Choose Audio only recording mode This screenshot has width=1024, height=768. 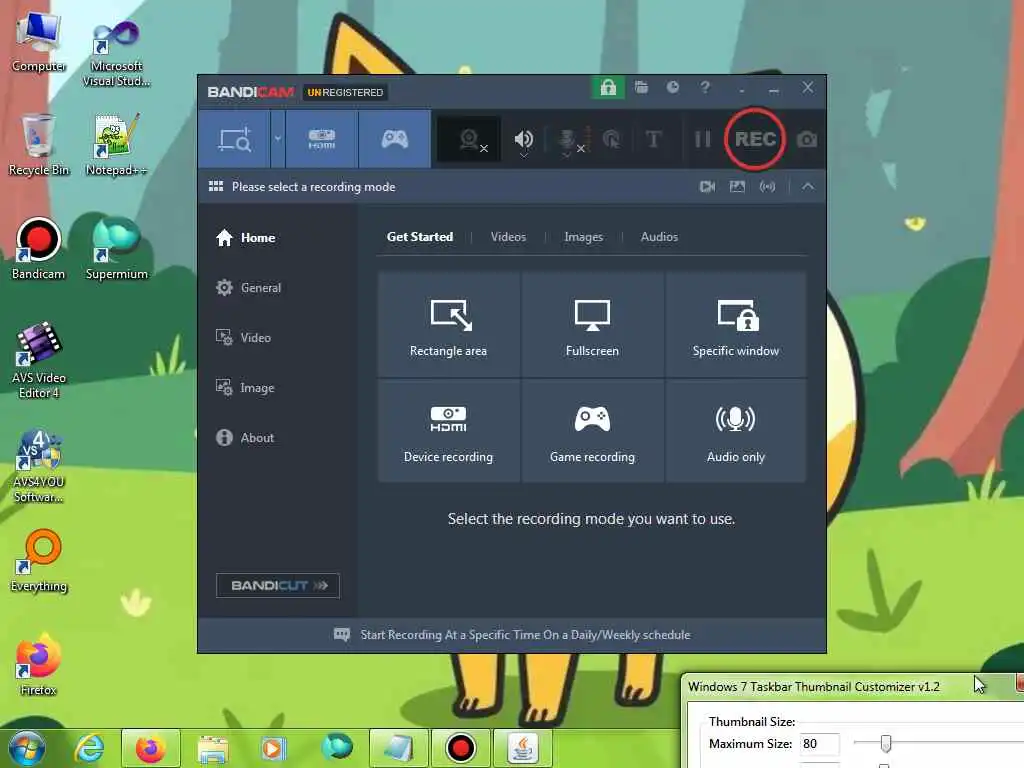[735, 431]
